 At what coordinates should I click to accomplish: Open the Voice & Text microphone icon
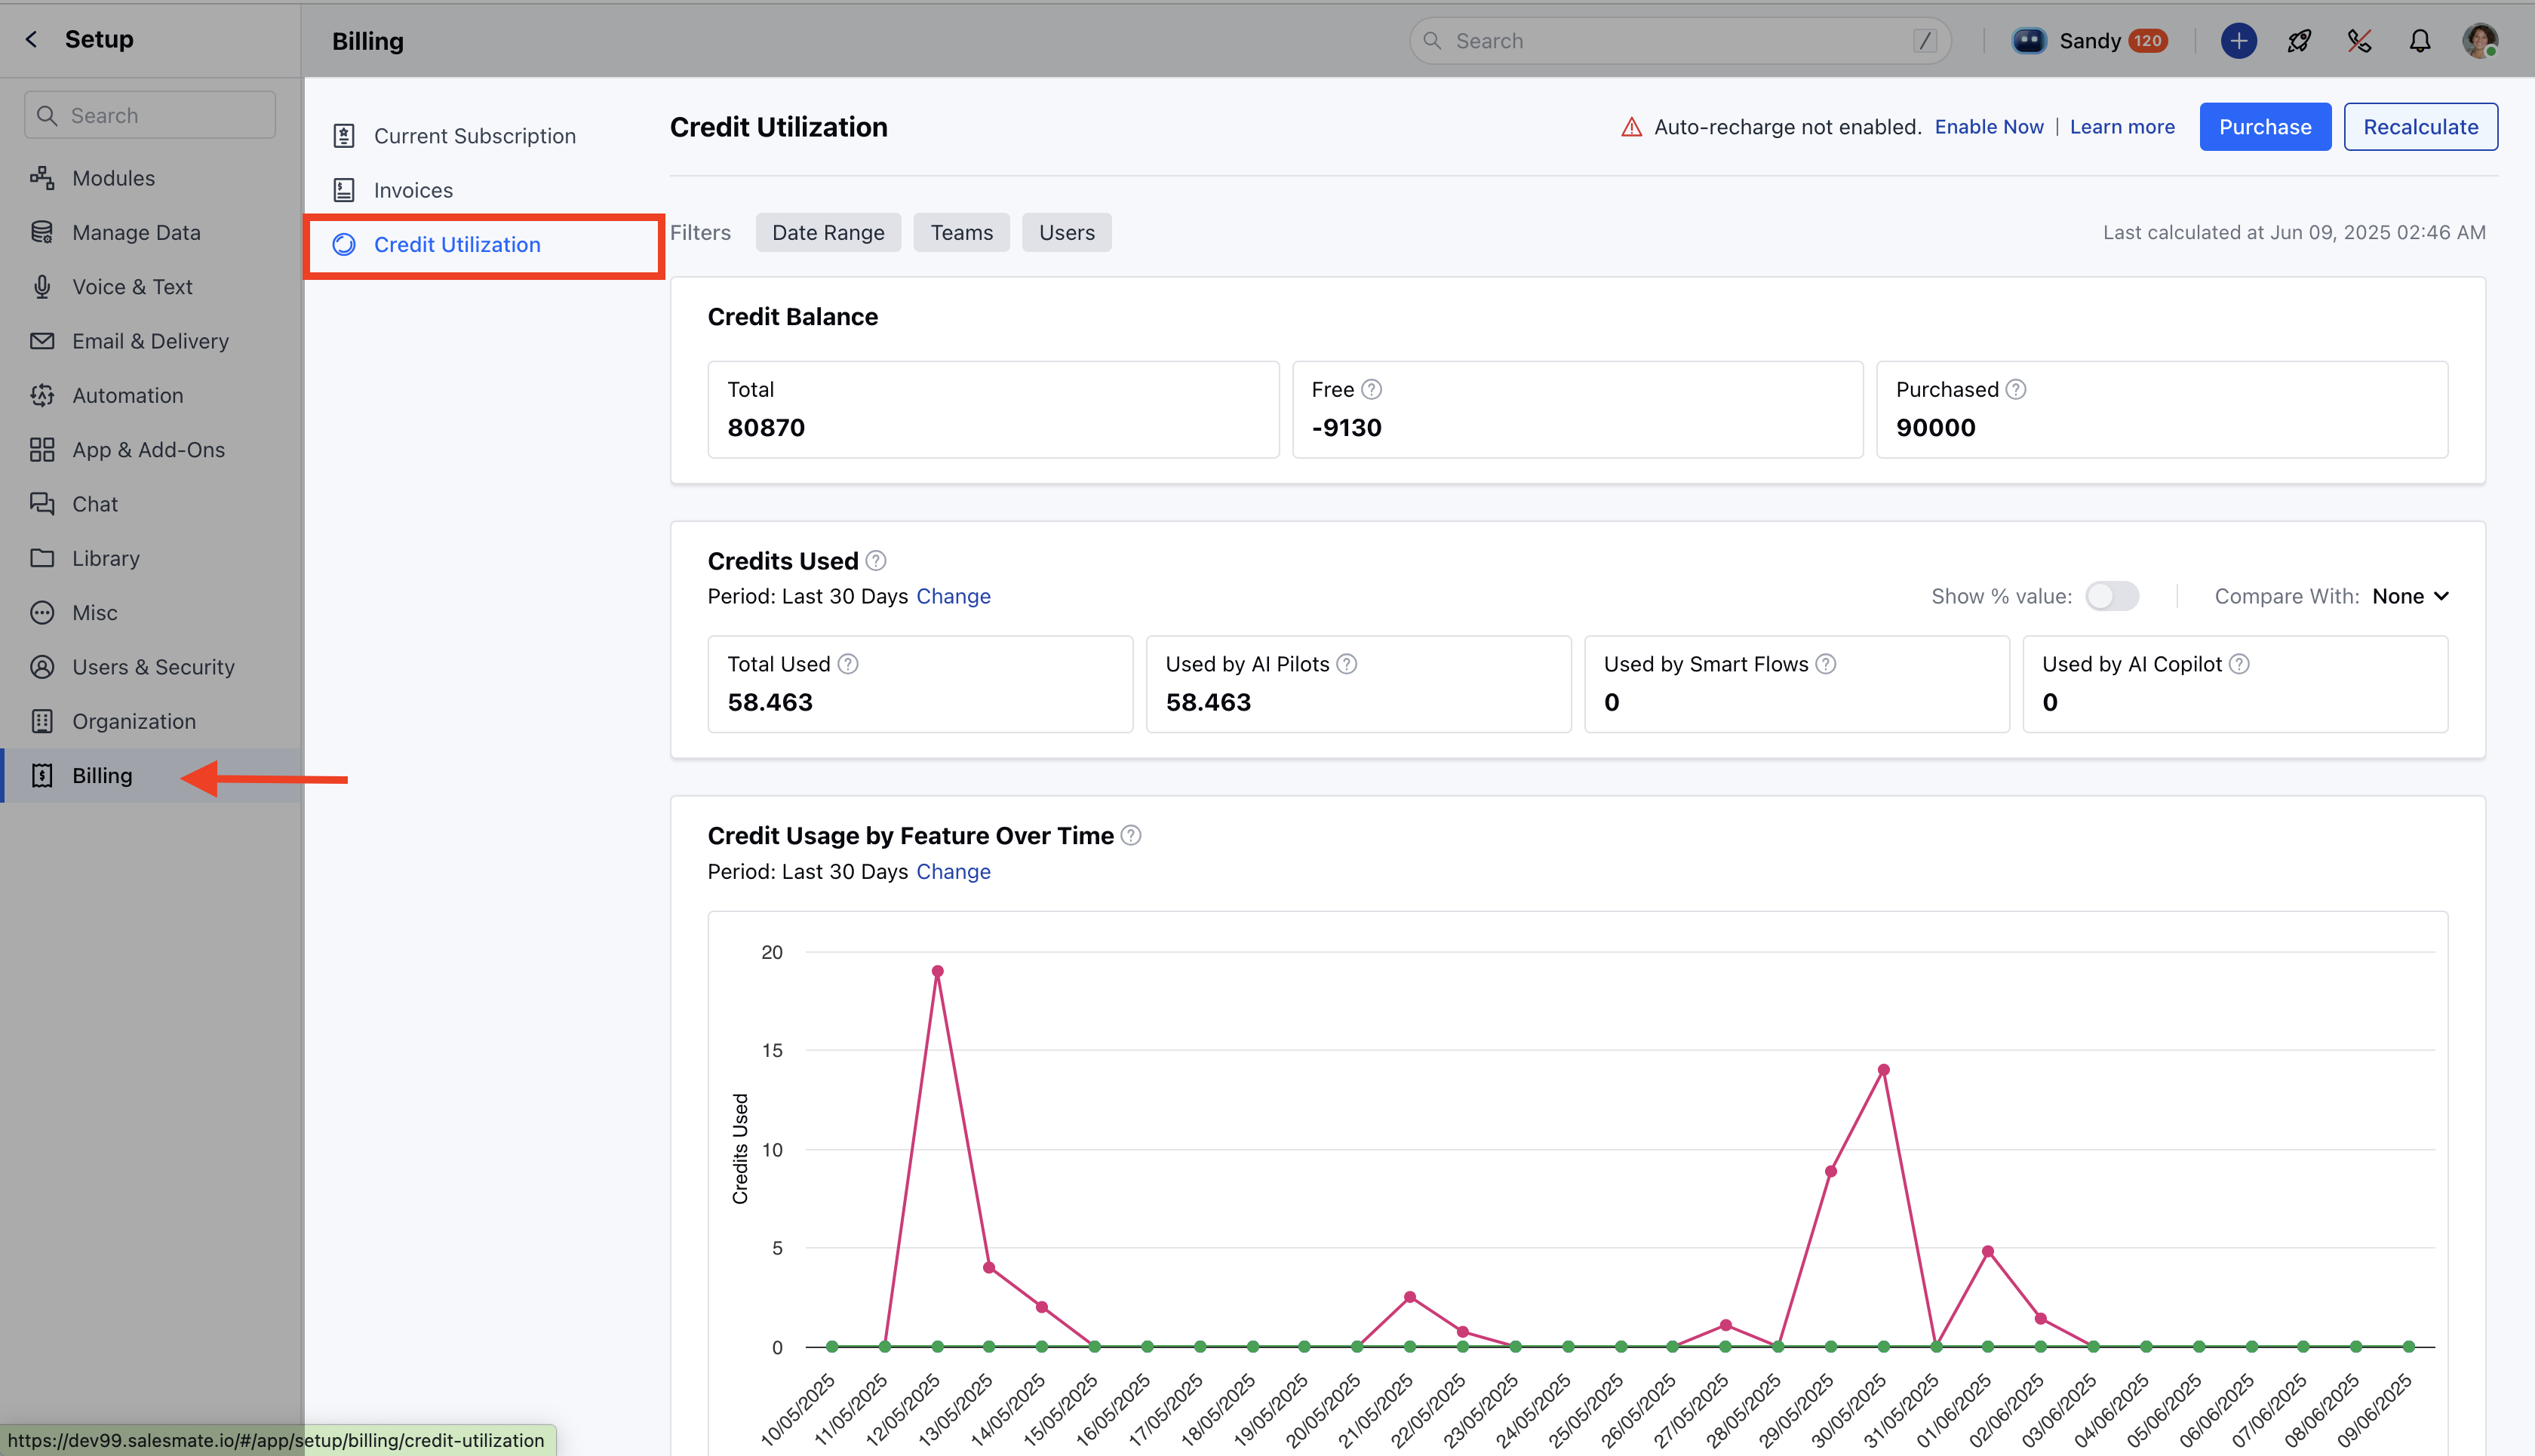tap(42, 287)
